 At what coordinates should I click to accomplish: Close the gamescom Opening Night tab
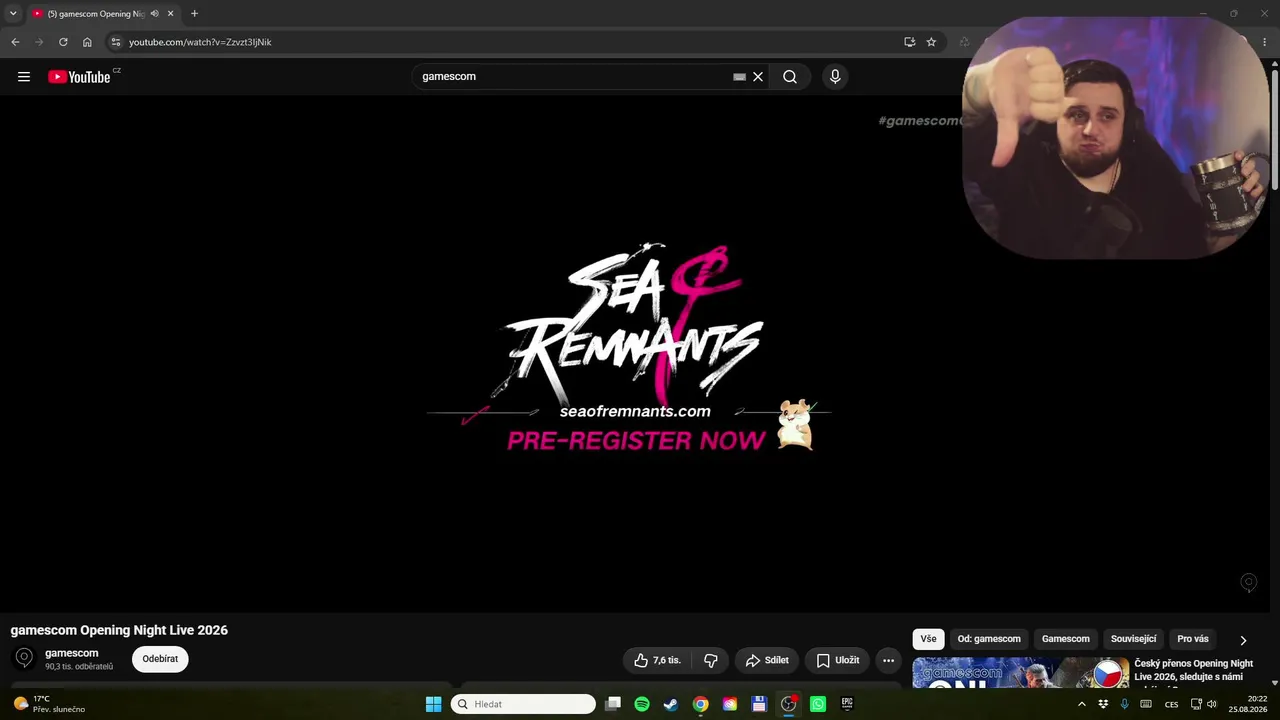171,14
